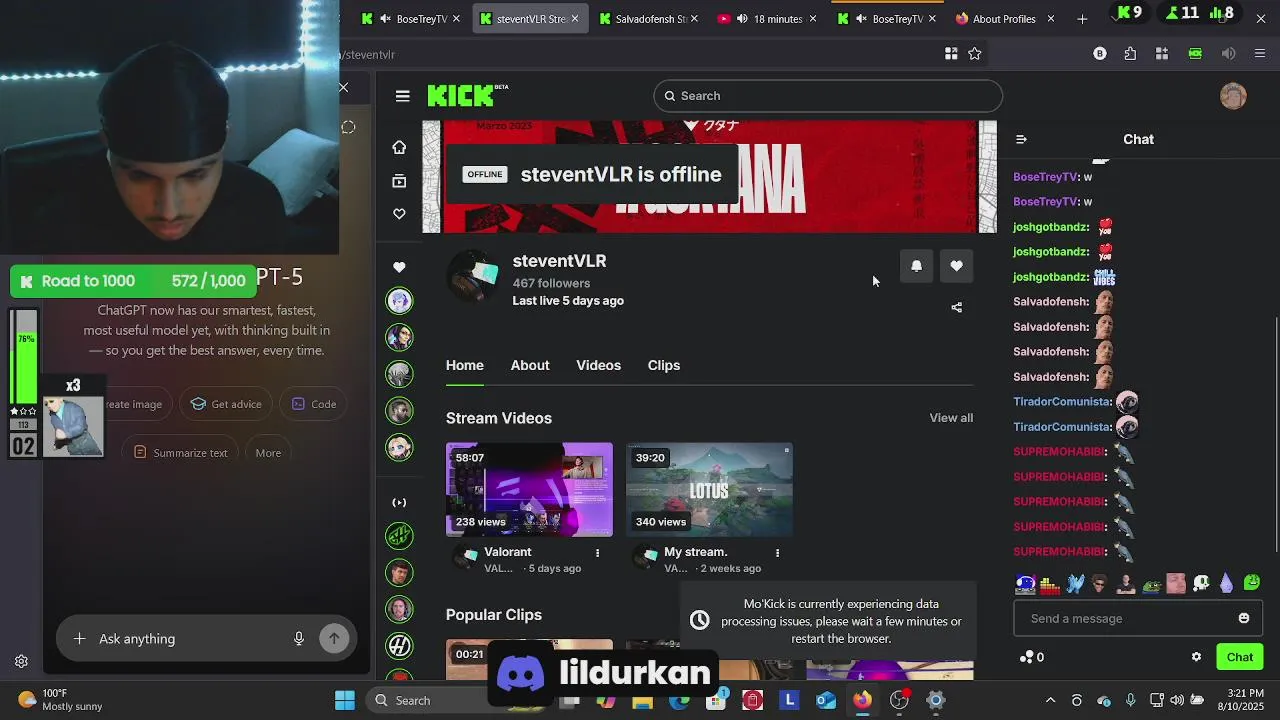Click the Code suggestion chip
This screenshot has height=720, width=1280.
point(314,404)
